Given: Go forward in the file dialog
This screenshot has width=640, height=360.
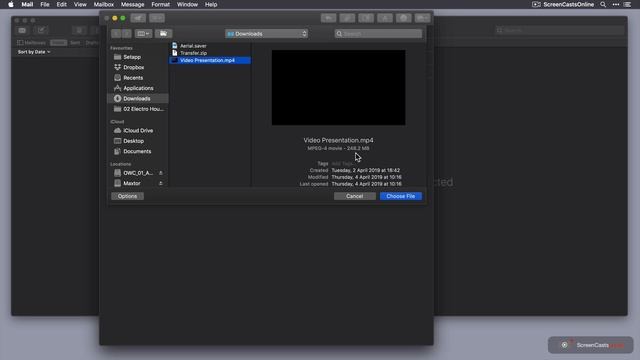Looking at the screenshot, I should point(127,34).
